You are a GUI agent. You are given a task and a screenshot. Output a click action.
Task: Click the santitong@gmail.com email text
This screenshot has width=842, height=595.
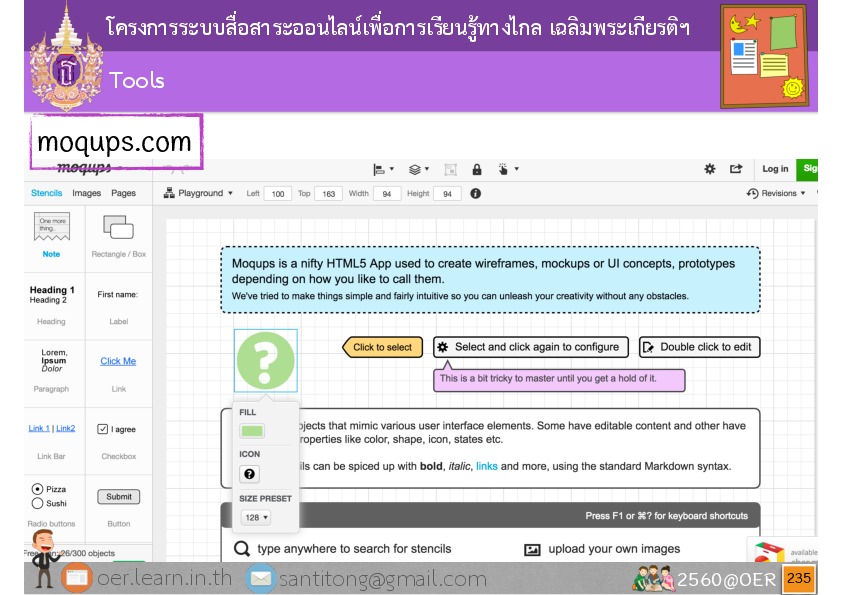coord(383,579)
